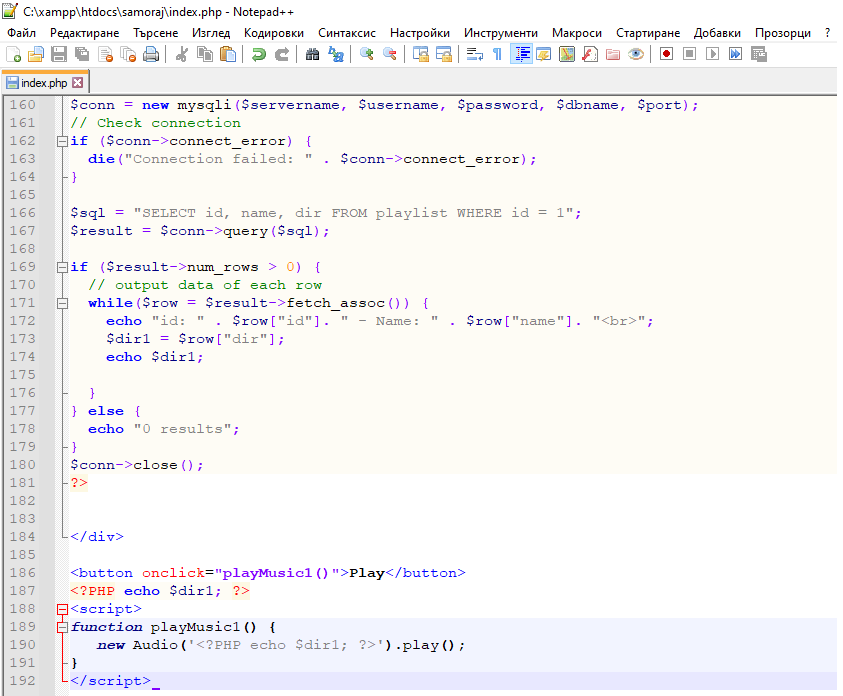Click the word 'mysqli' on line 160
The height and width of the screenshot is (696, 843).
[x=204, y=105]
